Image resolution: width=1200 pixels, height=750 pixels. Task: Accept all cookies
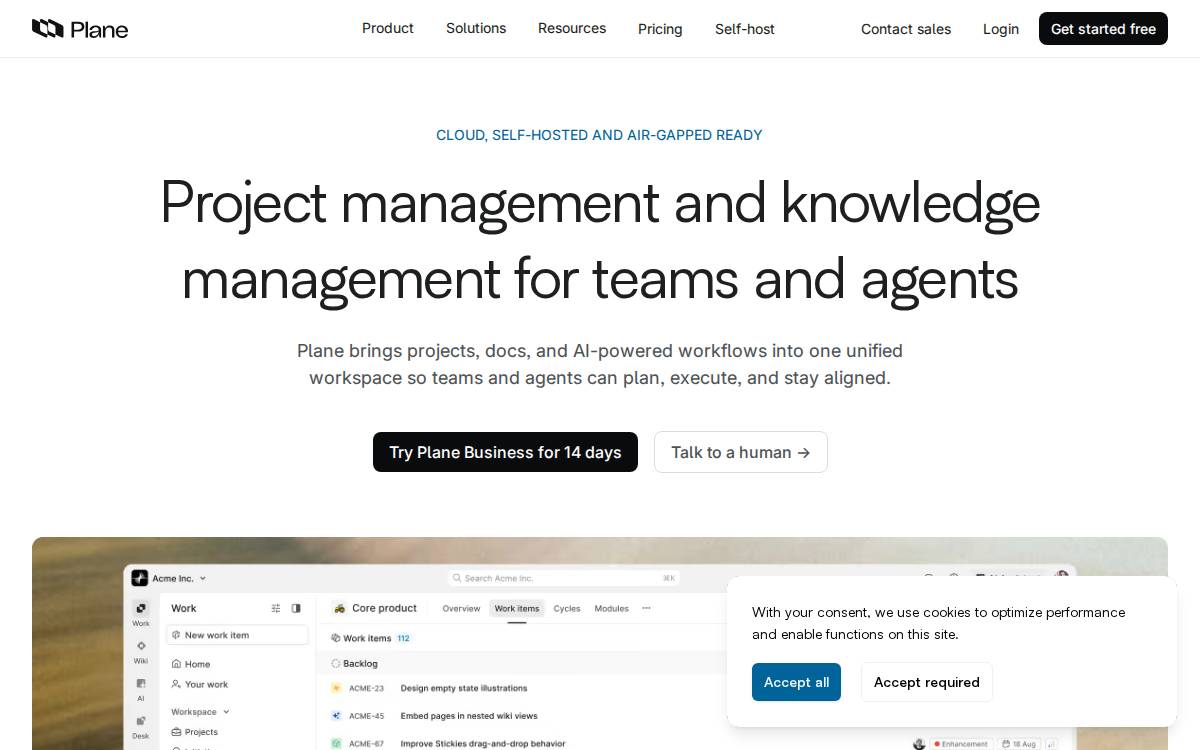(796, 682)
